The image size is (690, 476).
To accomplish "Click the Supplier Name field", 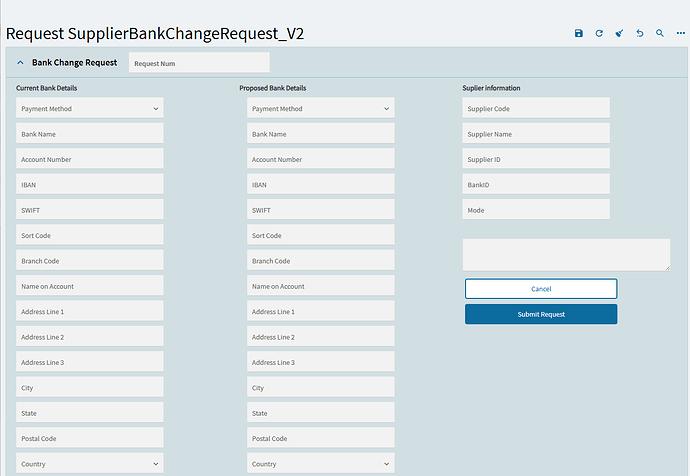I will 536,134.
